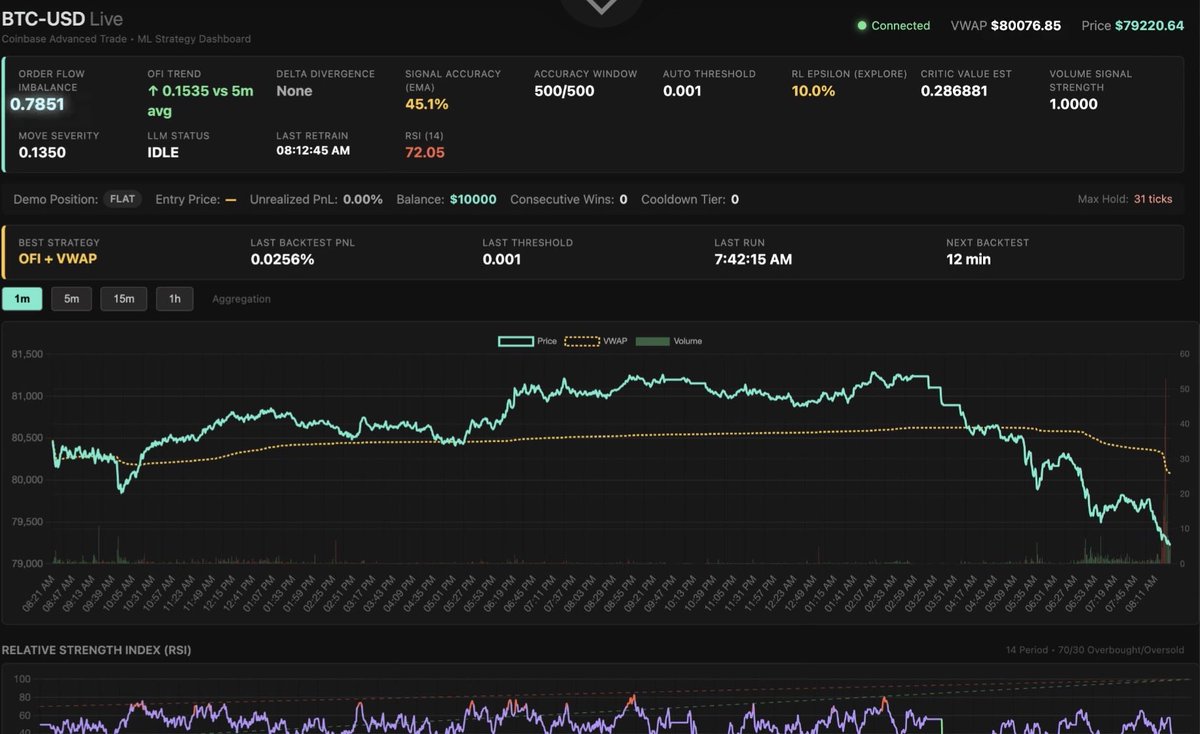The image size is (1200, 734).
Task: Click the Connected status label
Action: click(x=900, y=26)
